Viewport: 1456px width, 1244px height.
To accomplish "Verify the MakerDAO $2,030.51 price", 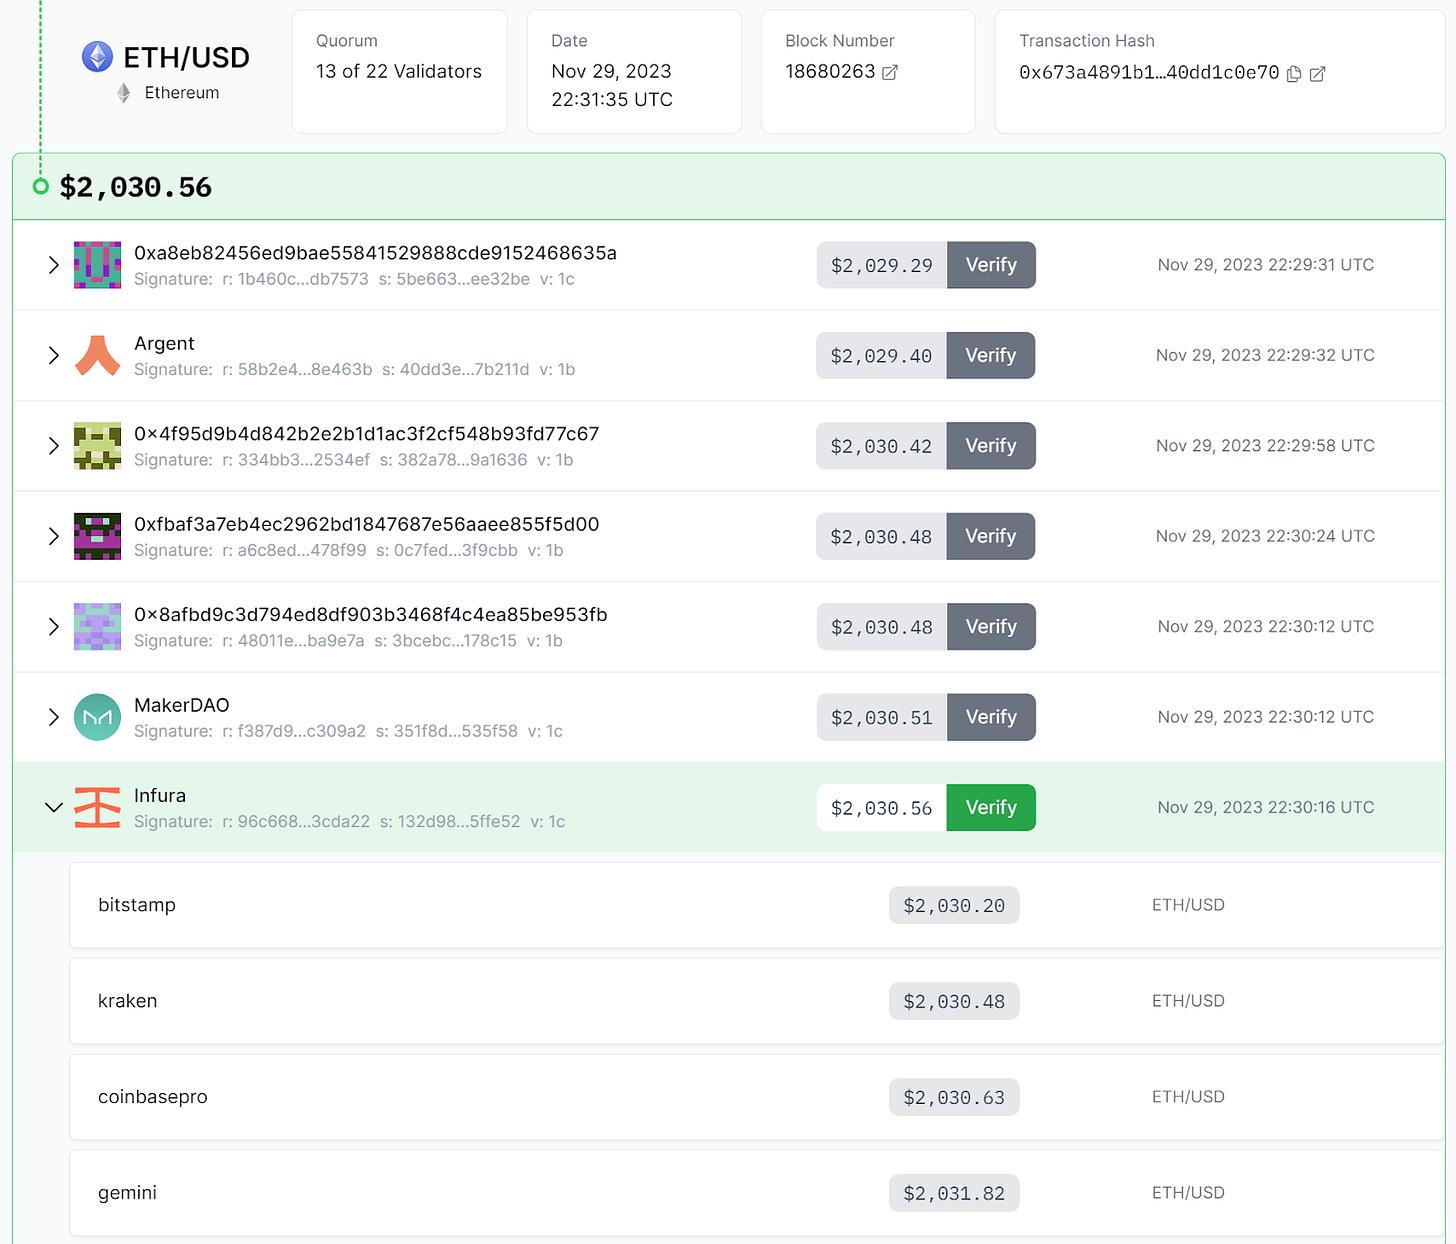I will coord(990,717).
